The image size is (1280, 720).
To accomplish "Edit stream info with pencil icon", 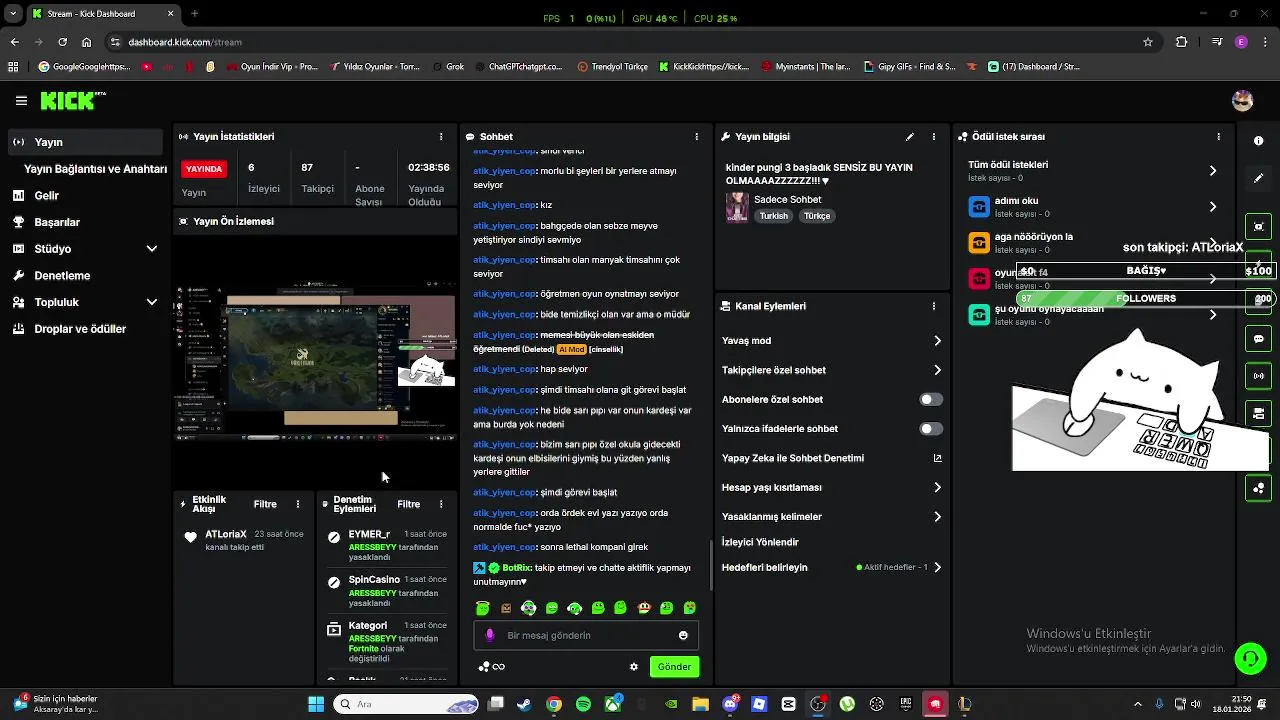I will (x=910, y=136).
